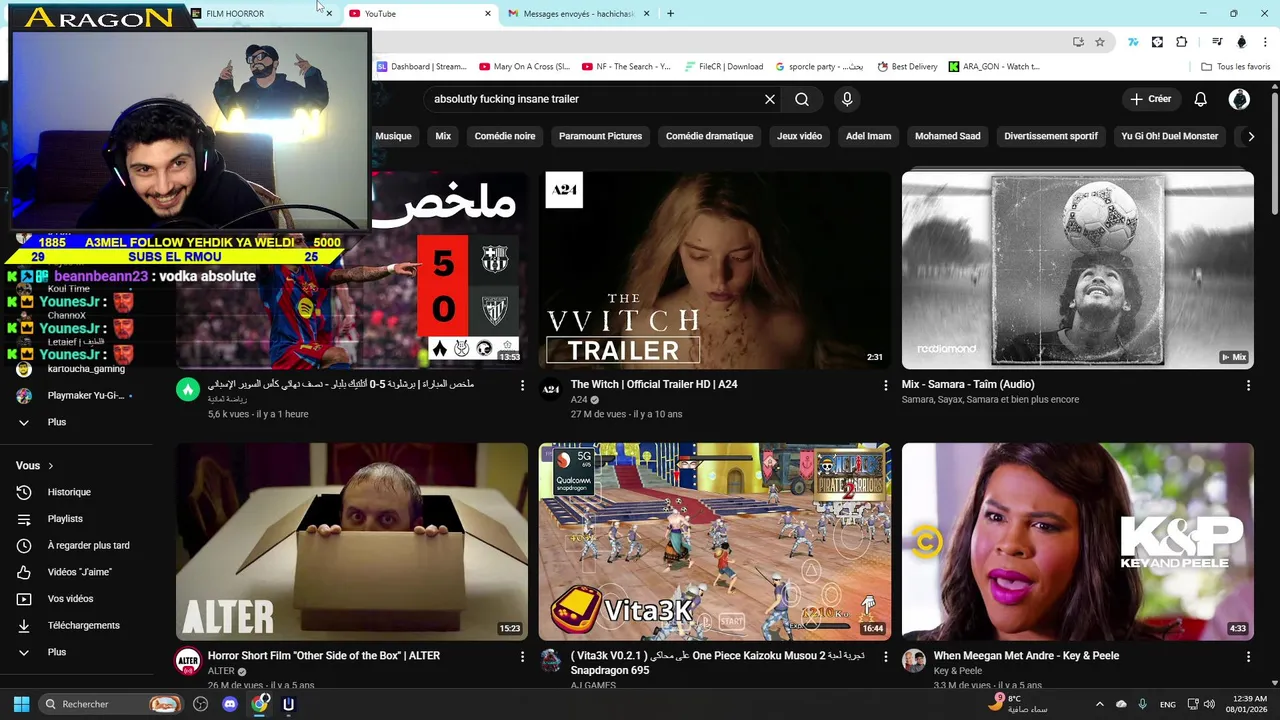Click the magnifying glass search button
The height and width of the screenshot is (720, 1280).
point(802,99)
